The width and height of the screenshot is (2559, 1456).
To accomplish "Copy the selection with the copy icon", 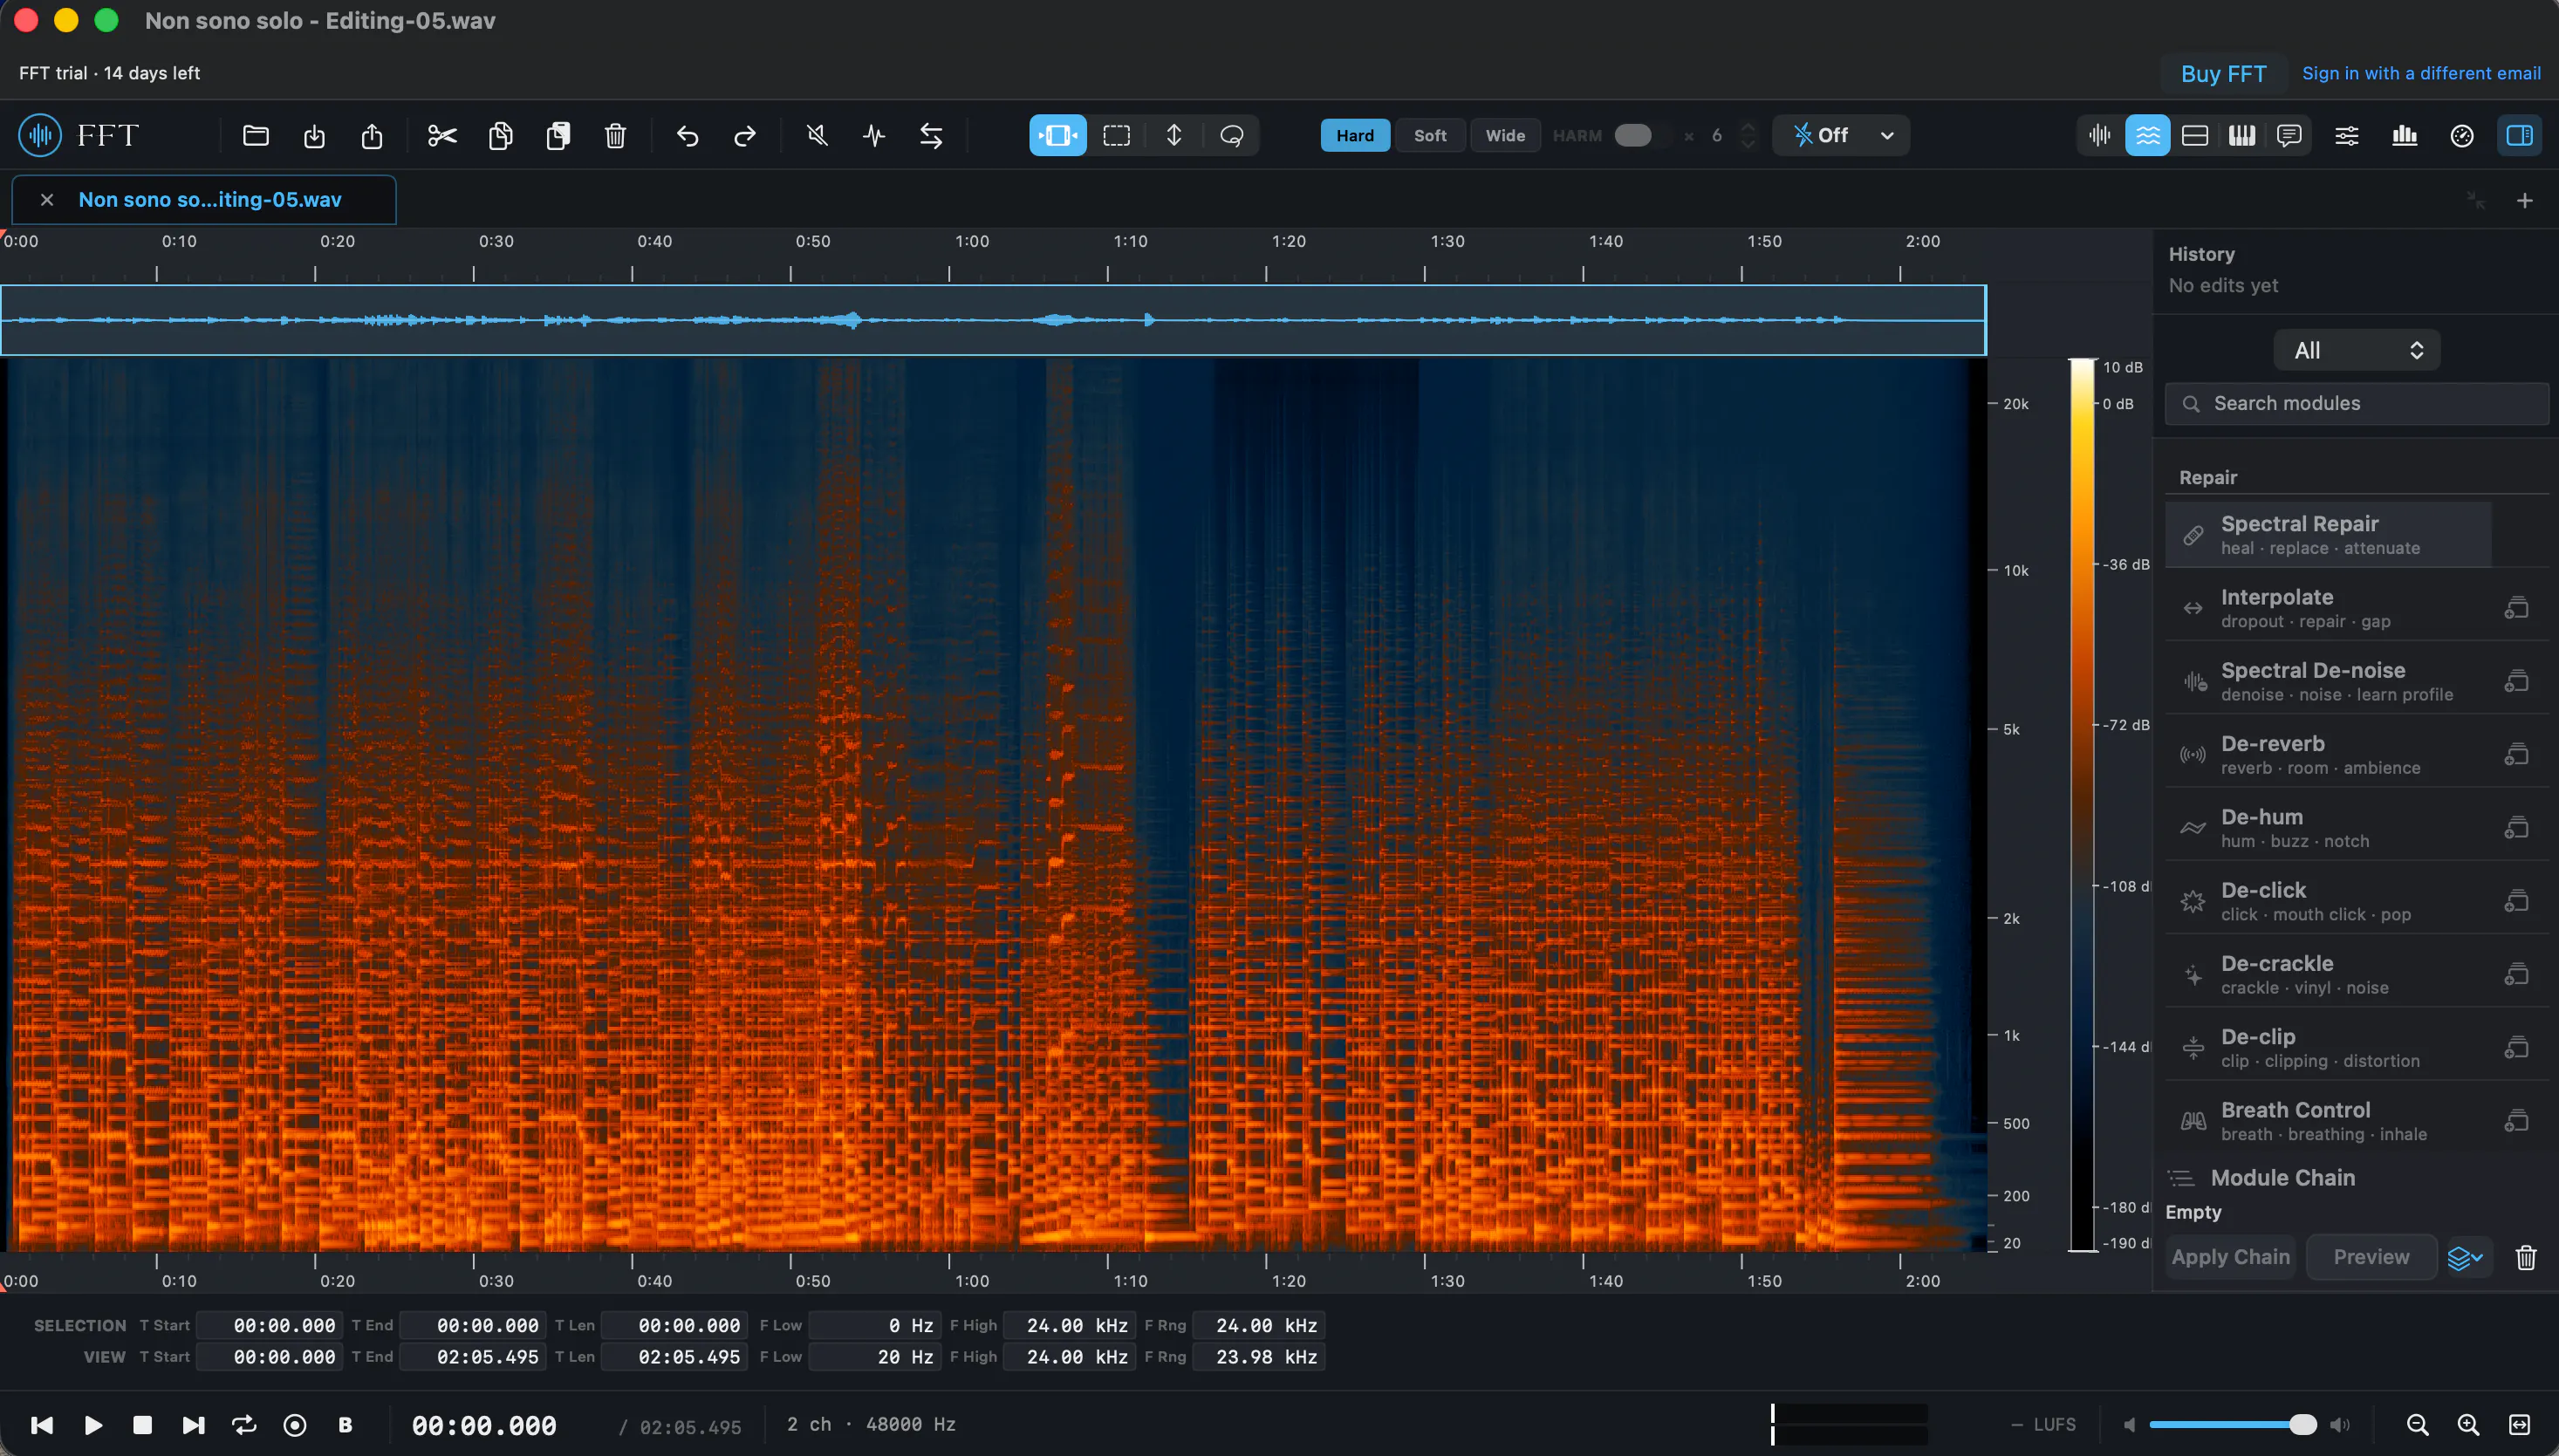I will pyautogui.click(x=500, y=135).
